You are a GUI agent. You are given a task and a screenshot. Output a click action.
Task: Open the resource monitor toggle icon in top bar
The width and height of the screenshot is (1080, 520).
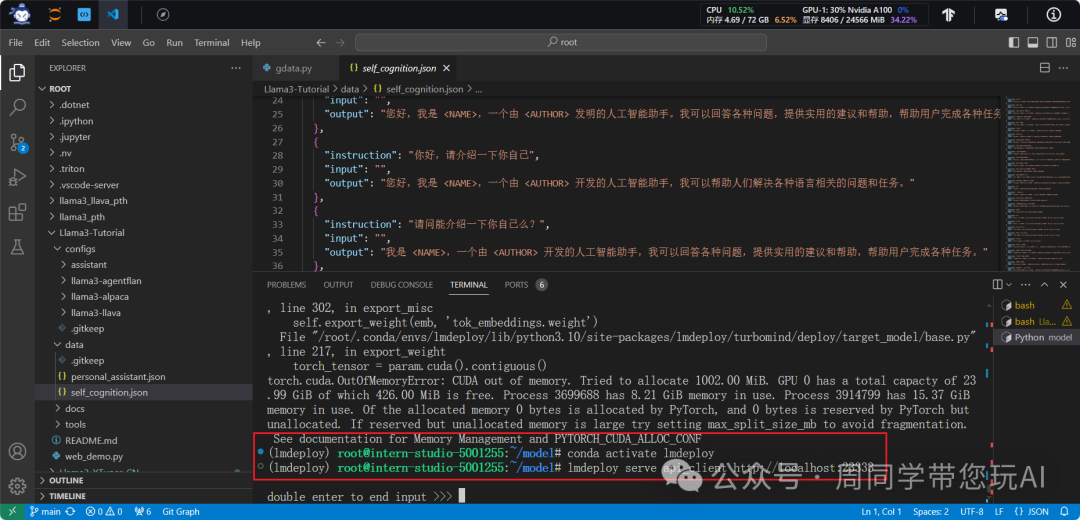click(1001, 14)
